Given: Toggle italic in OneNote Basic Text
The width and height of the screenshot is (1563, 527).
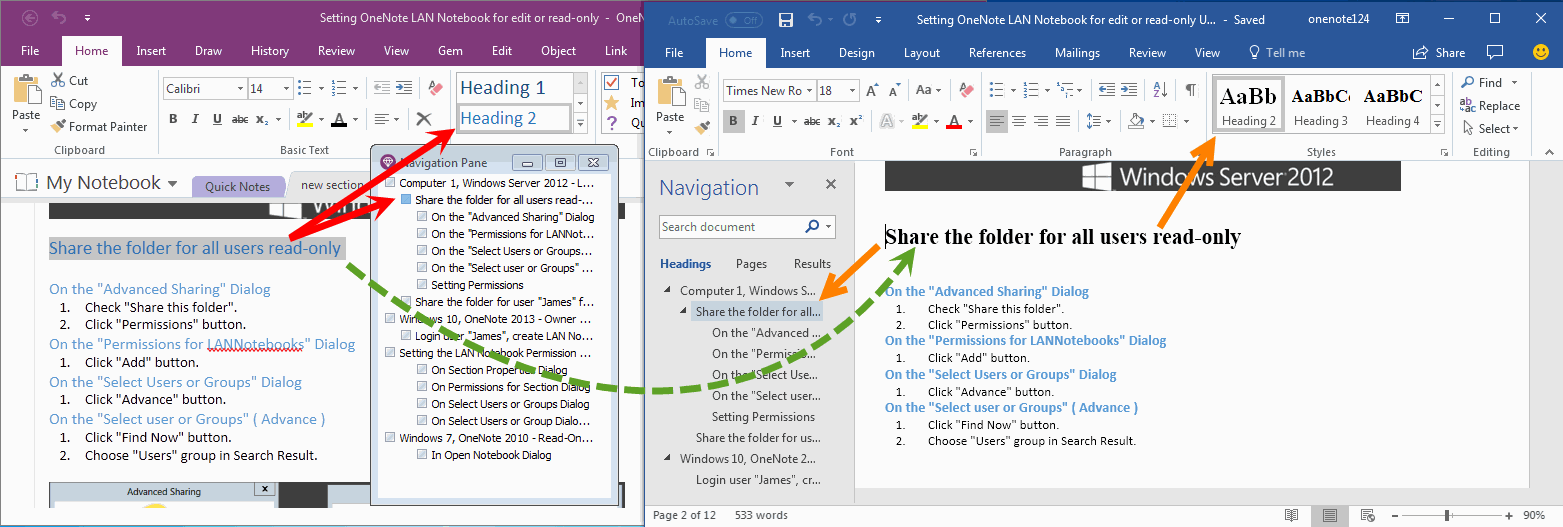Looking at the screenshot, I should point(195,119).
